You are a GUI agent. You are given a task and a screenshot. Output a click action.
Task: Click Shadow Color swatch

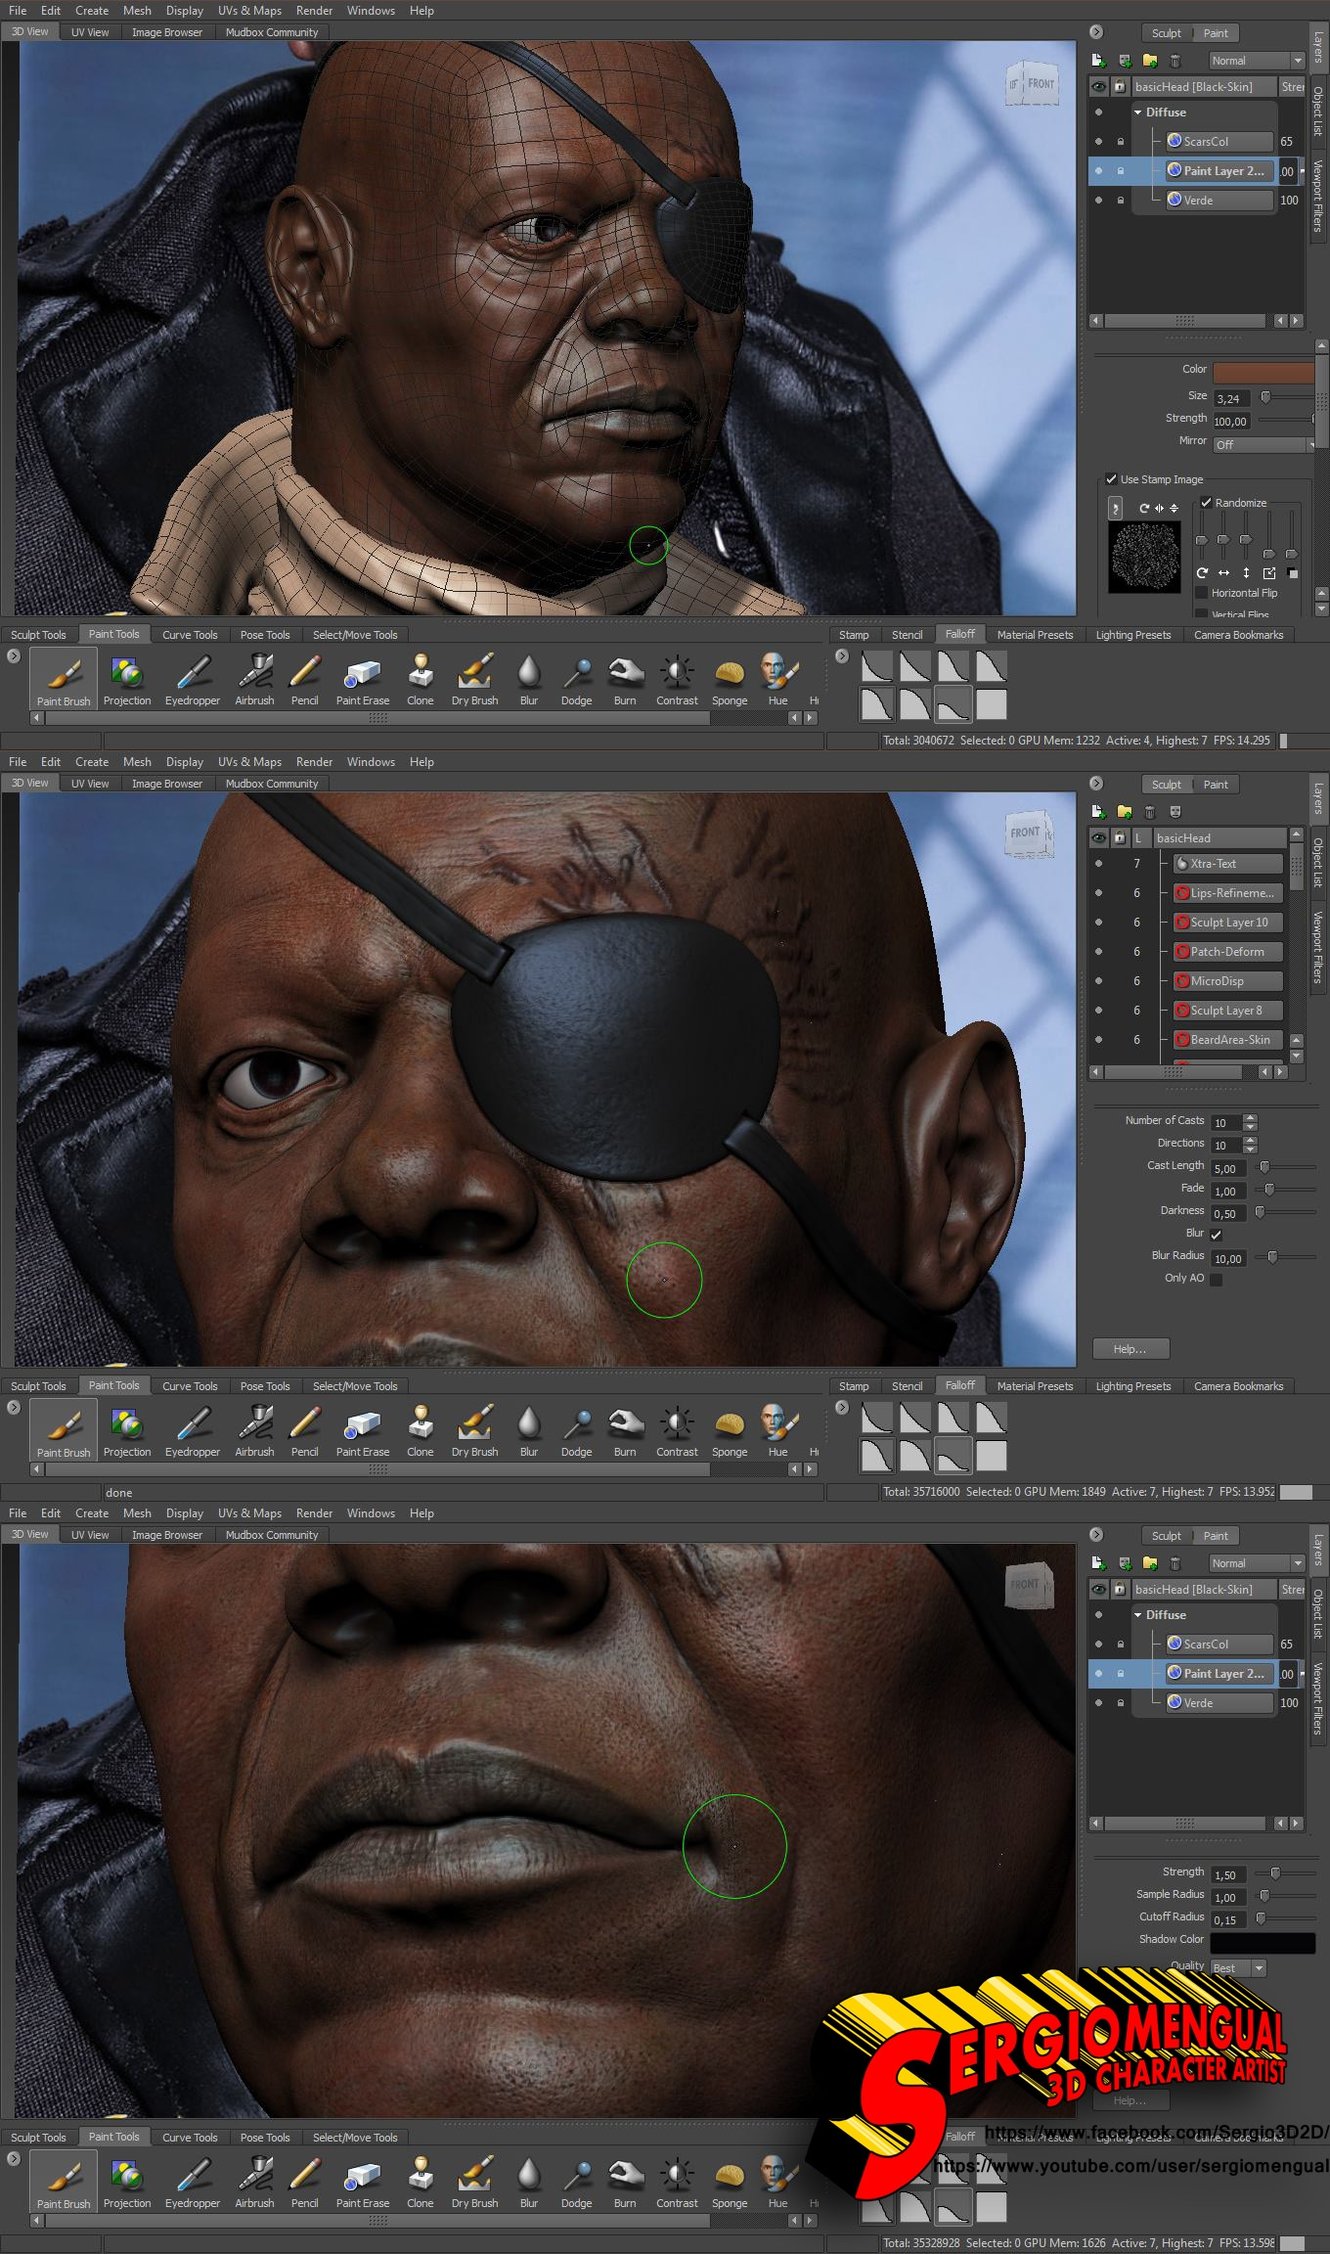tap(1263, 1943)
